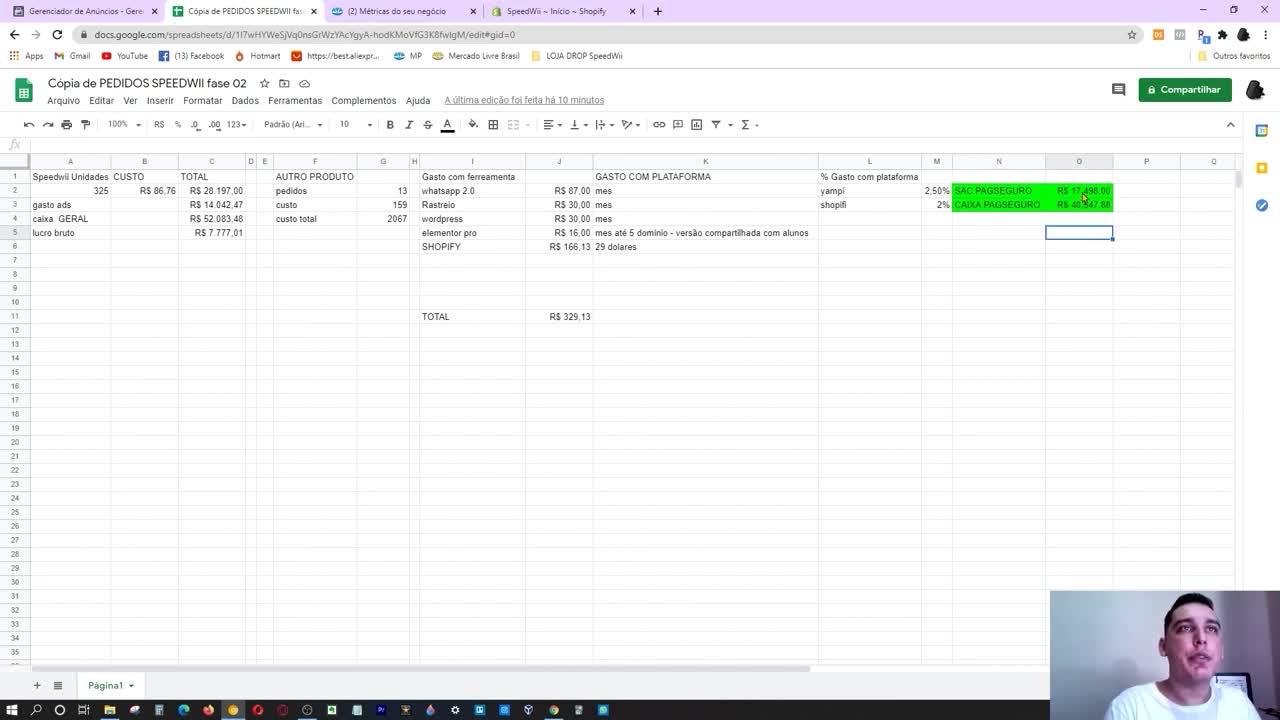Click the Windows Start button
This screenshot has width=1280, height=720.
(12, 710)
